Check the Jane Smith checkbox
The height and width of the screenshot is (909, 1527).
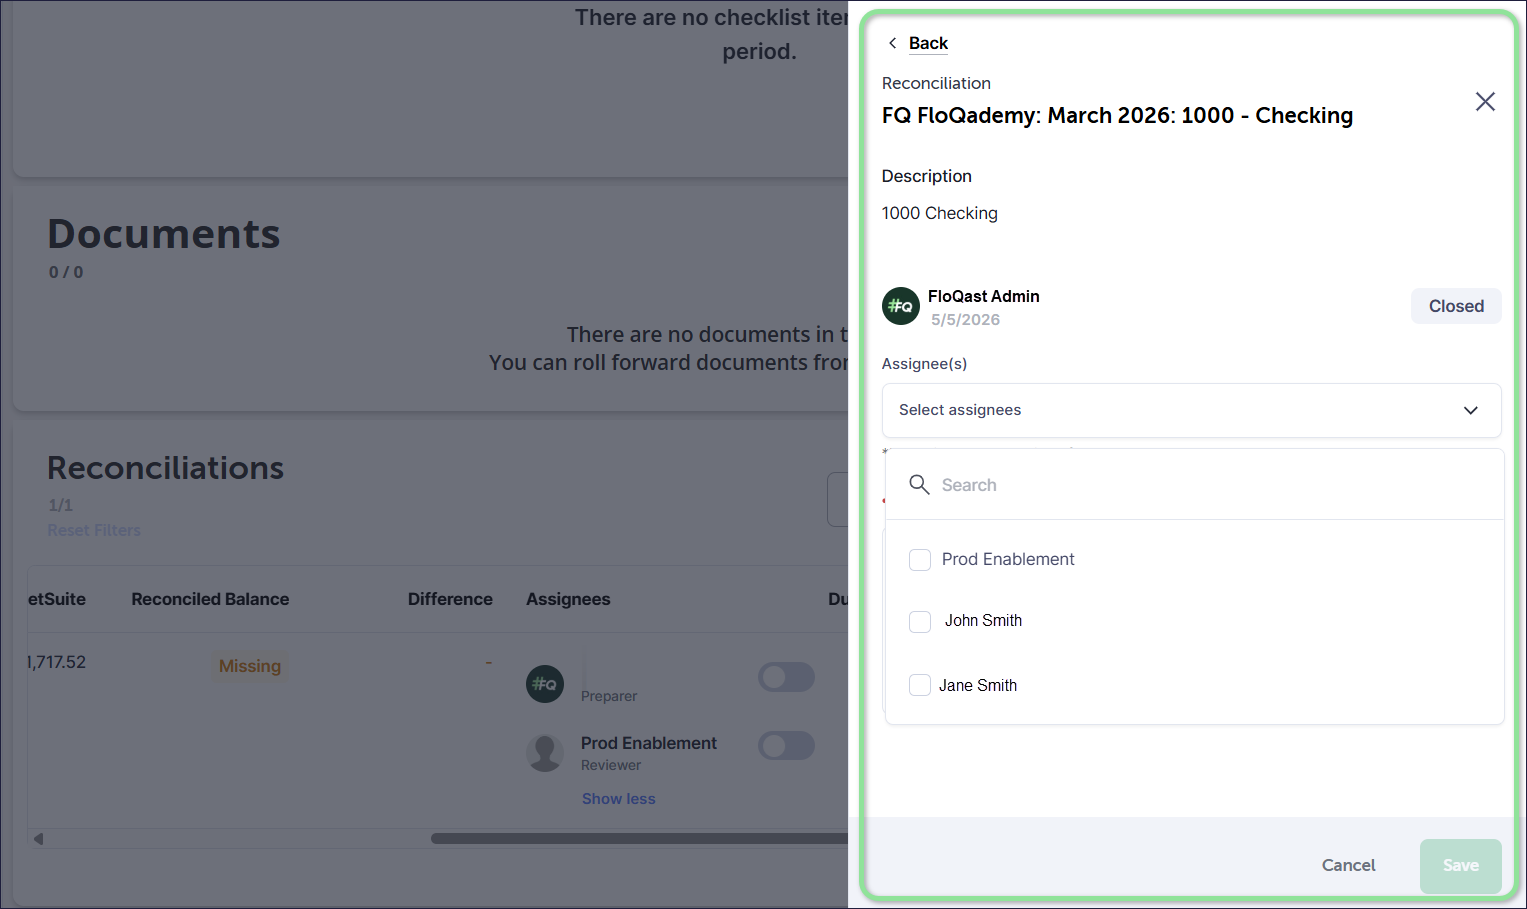[x=920, y=685]
